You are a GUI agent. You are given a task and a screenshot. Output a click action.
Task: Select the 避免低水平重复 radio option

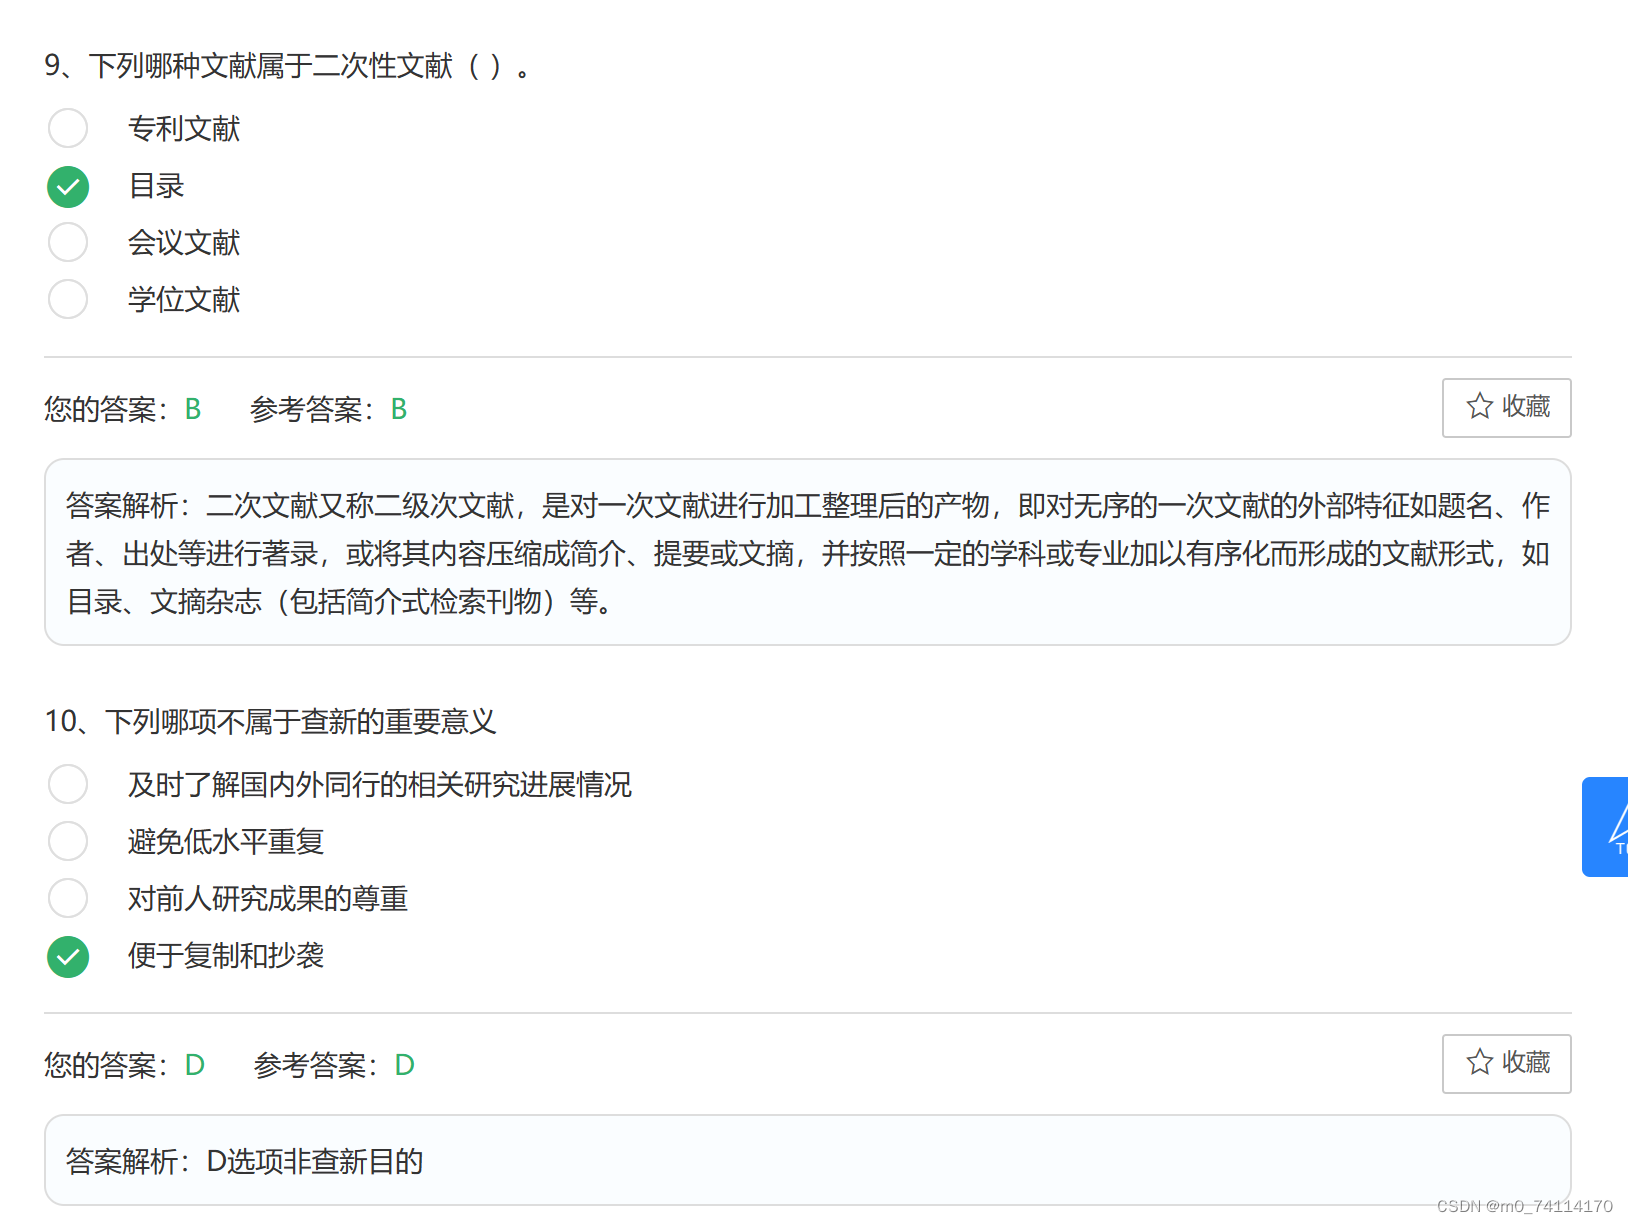point(68,841)
